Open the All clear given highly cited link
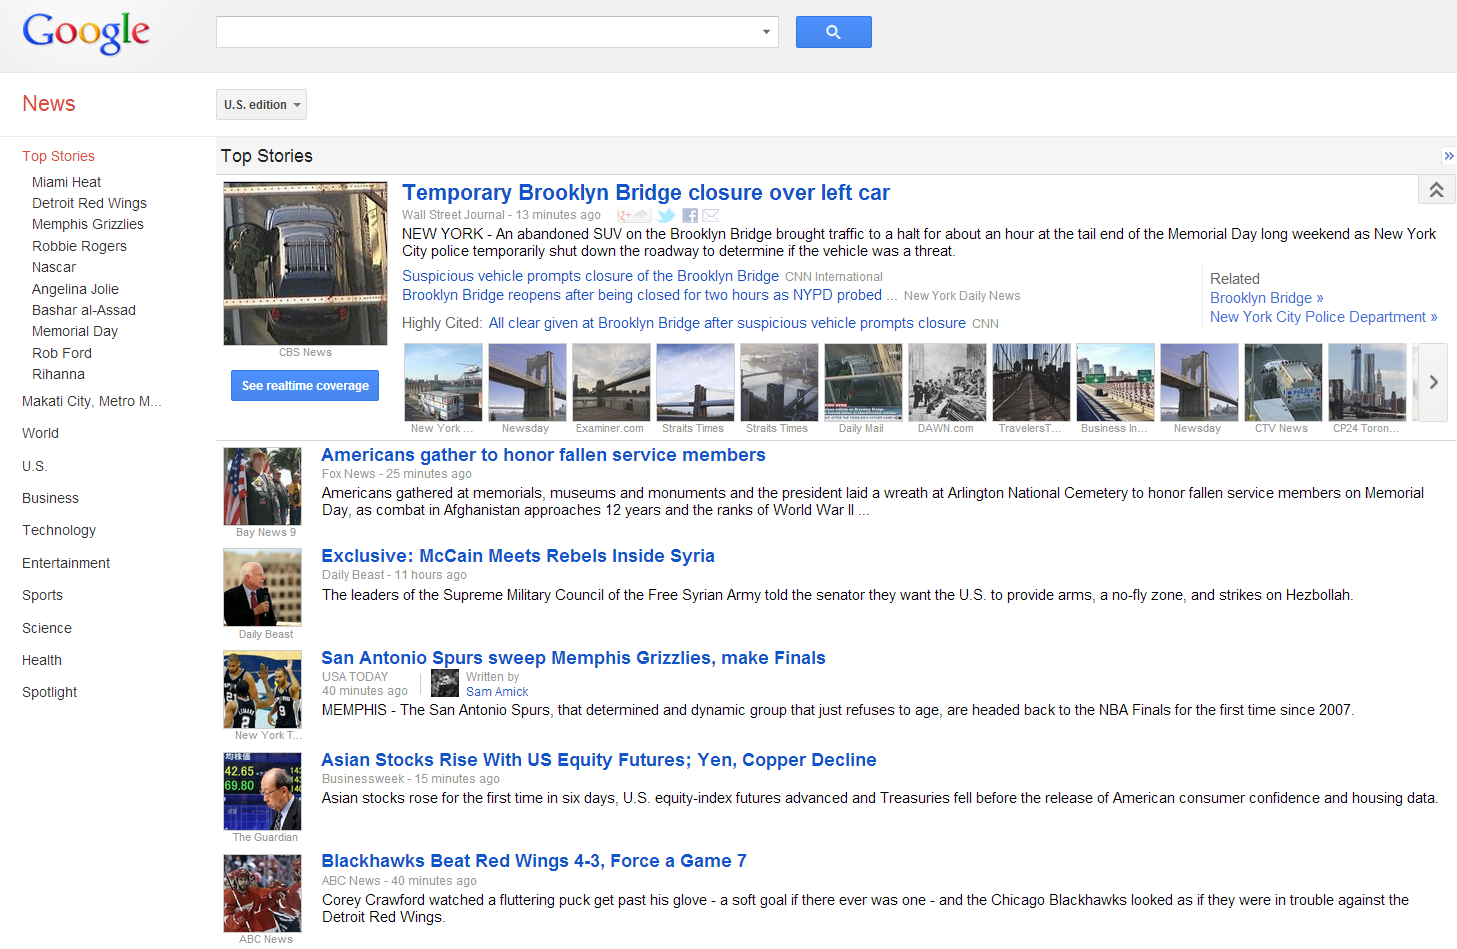 [727, 323]
